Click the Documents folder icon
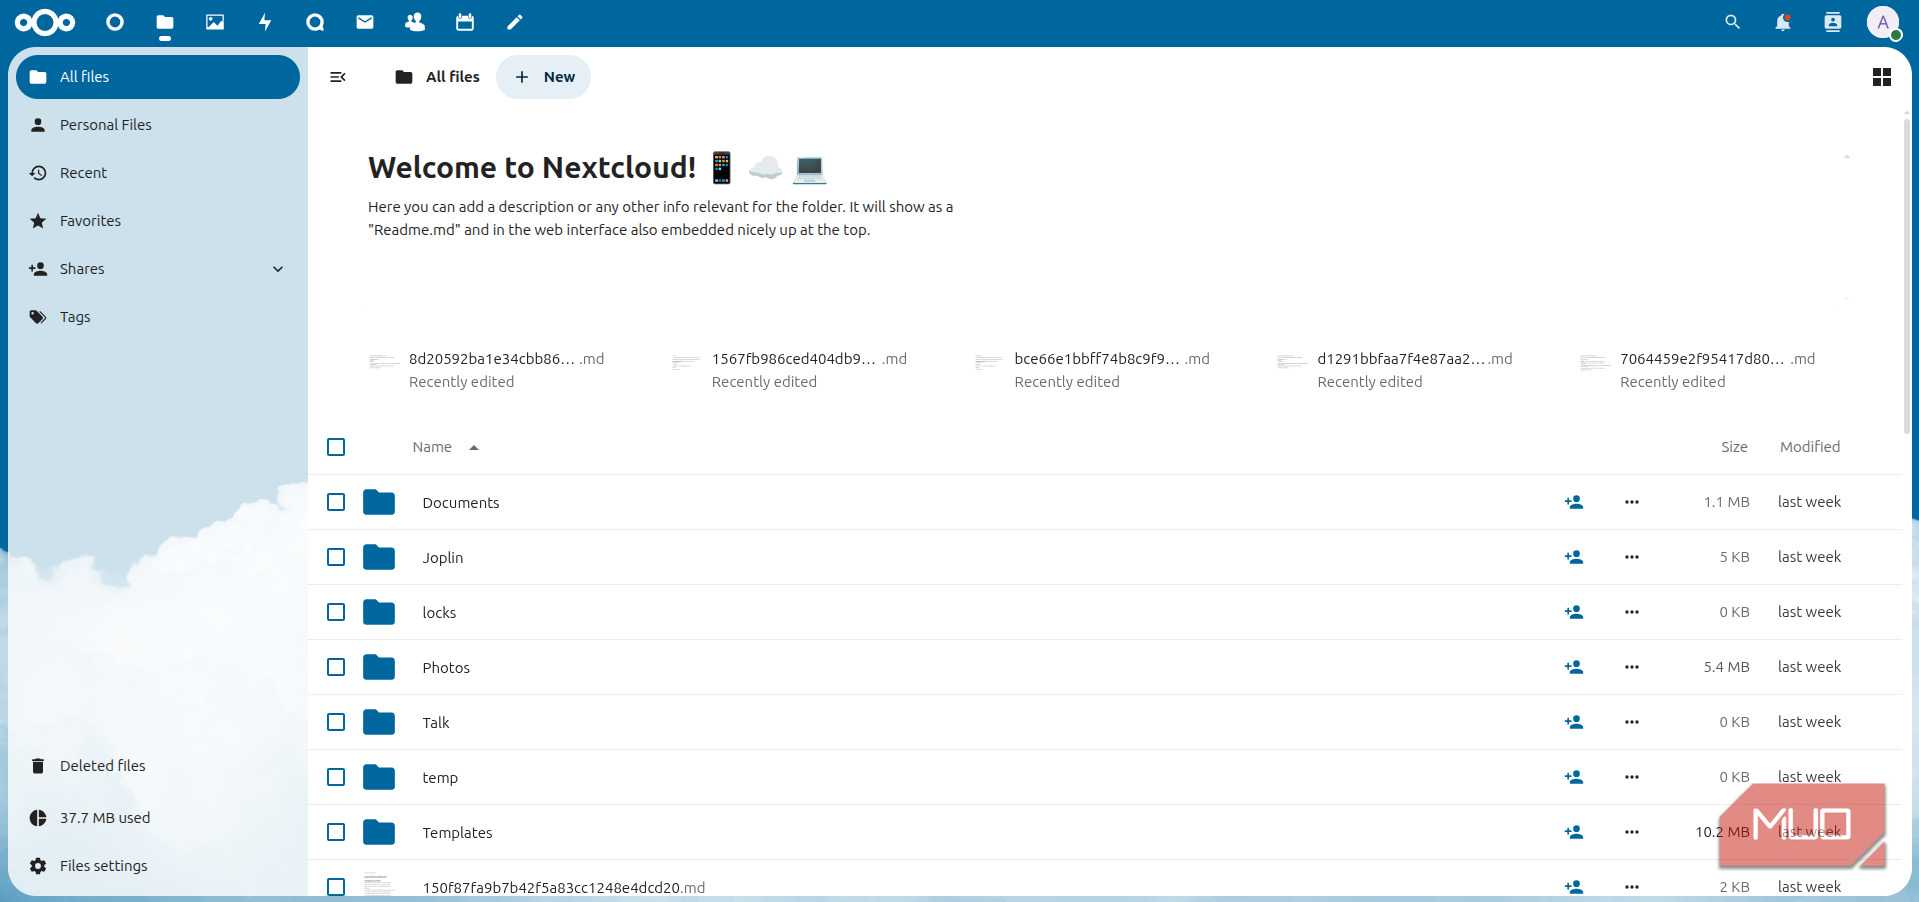Image resolution: width=1919 pixels, height=902 pixels. [379, 502]
